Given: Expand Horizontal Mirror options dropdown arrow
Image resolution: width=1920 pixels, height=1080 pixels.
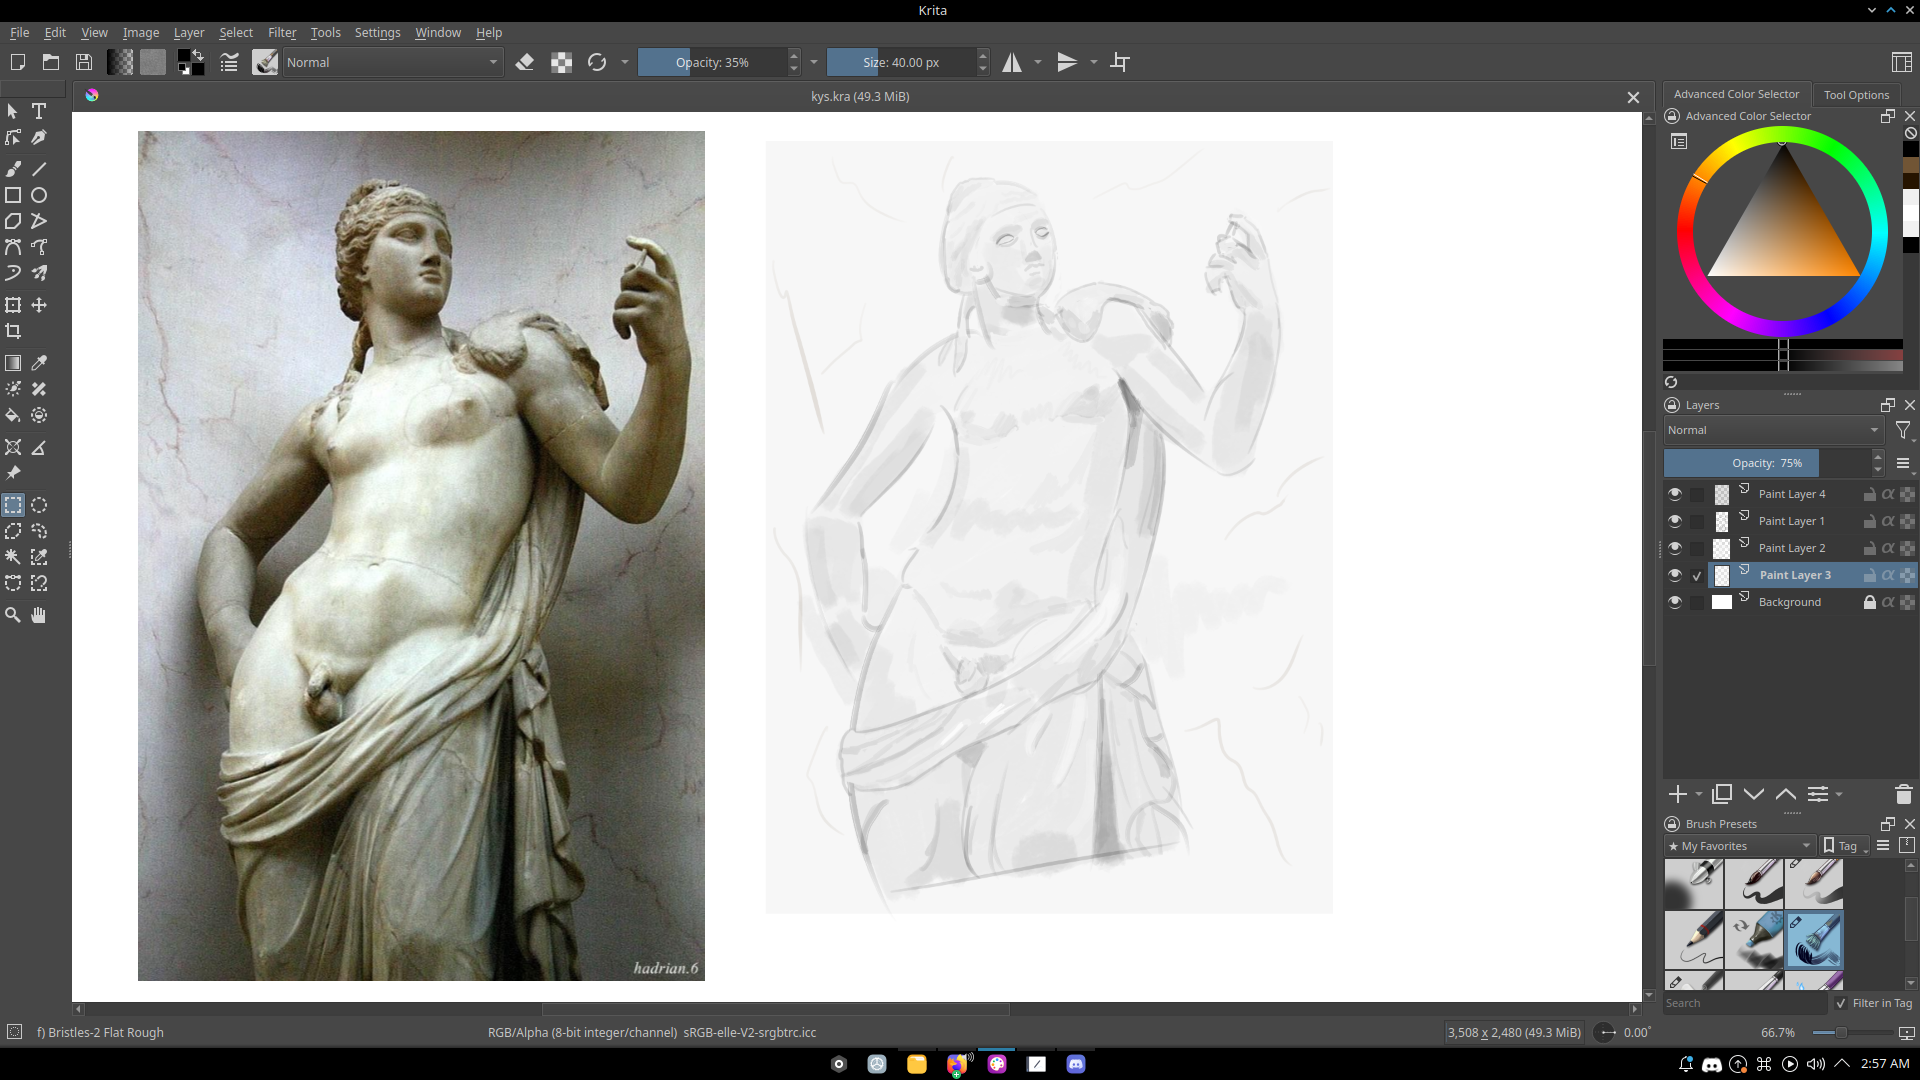Looking at the screenshot, I should pyautogui.click(x=1038, y=62).
